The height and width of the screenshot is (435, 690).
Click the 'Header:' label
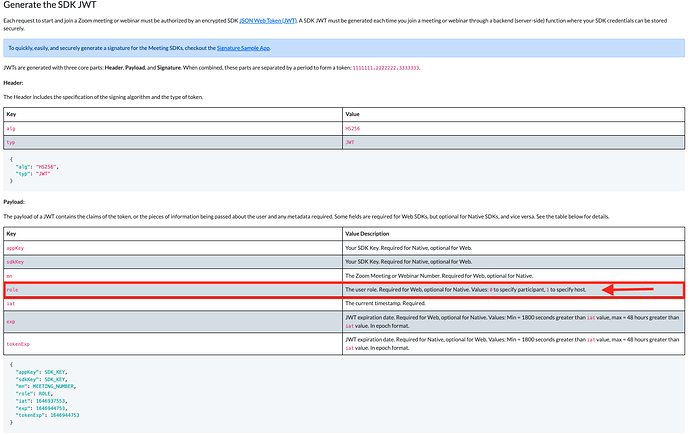pyautogui.click(x=13, y=83)
